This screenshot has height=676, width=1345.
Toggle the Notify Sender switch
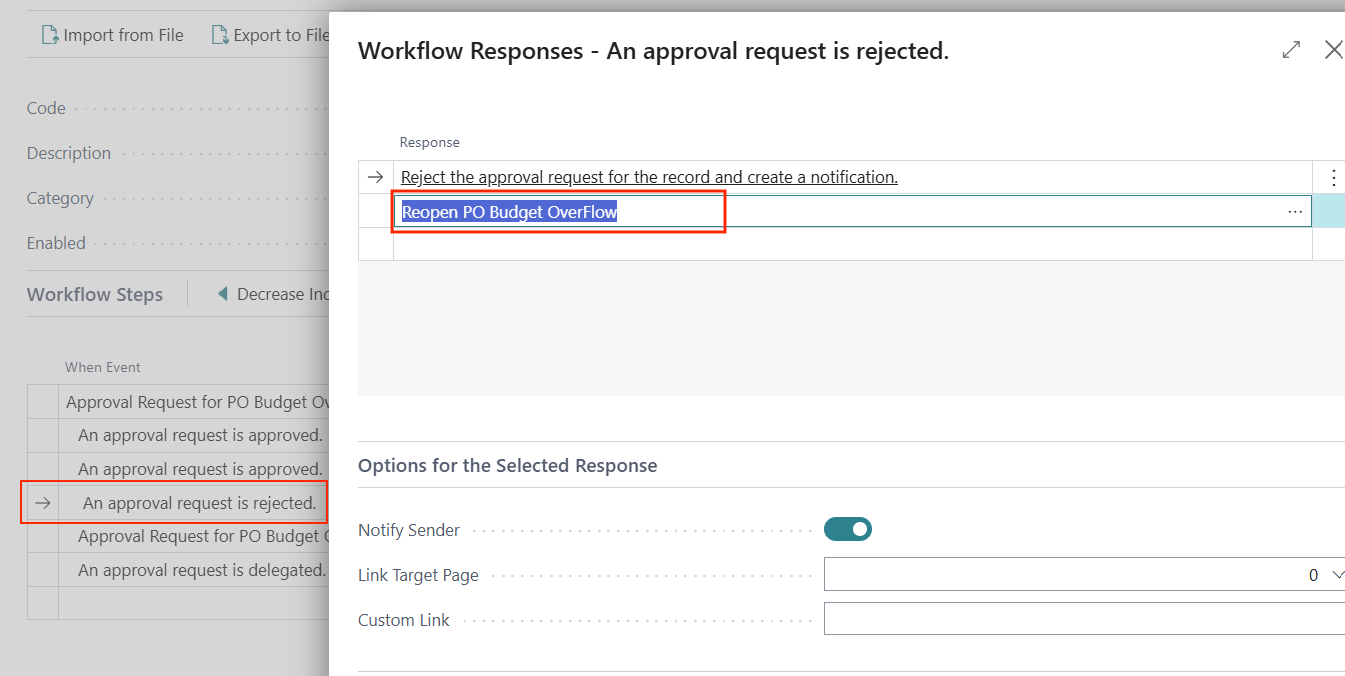pyautogui.click(x=847, y=529)
